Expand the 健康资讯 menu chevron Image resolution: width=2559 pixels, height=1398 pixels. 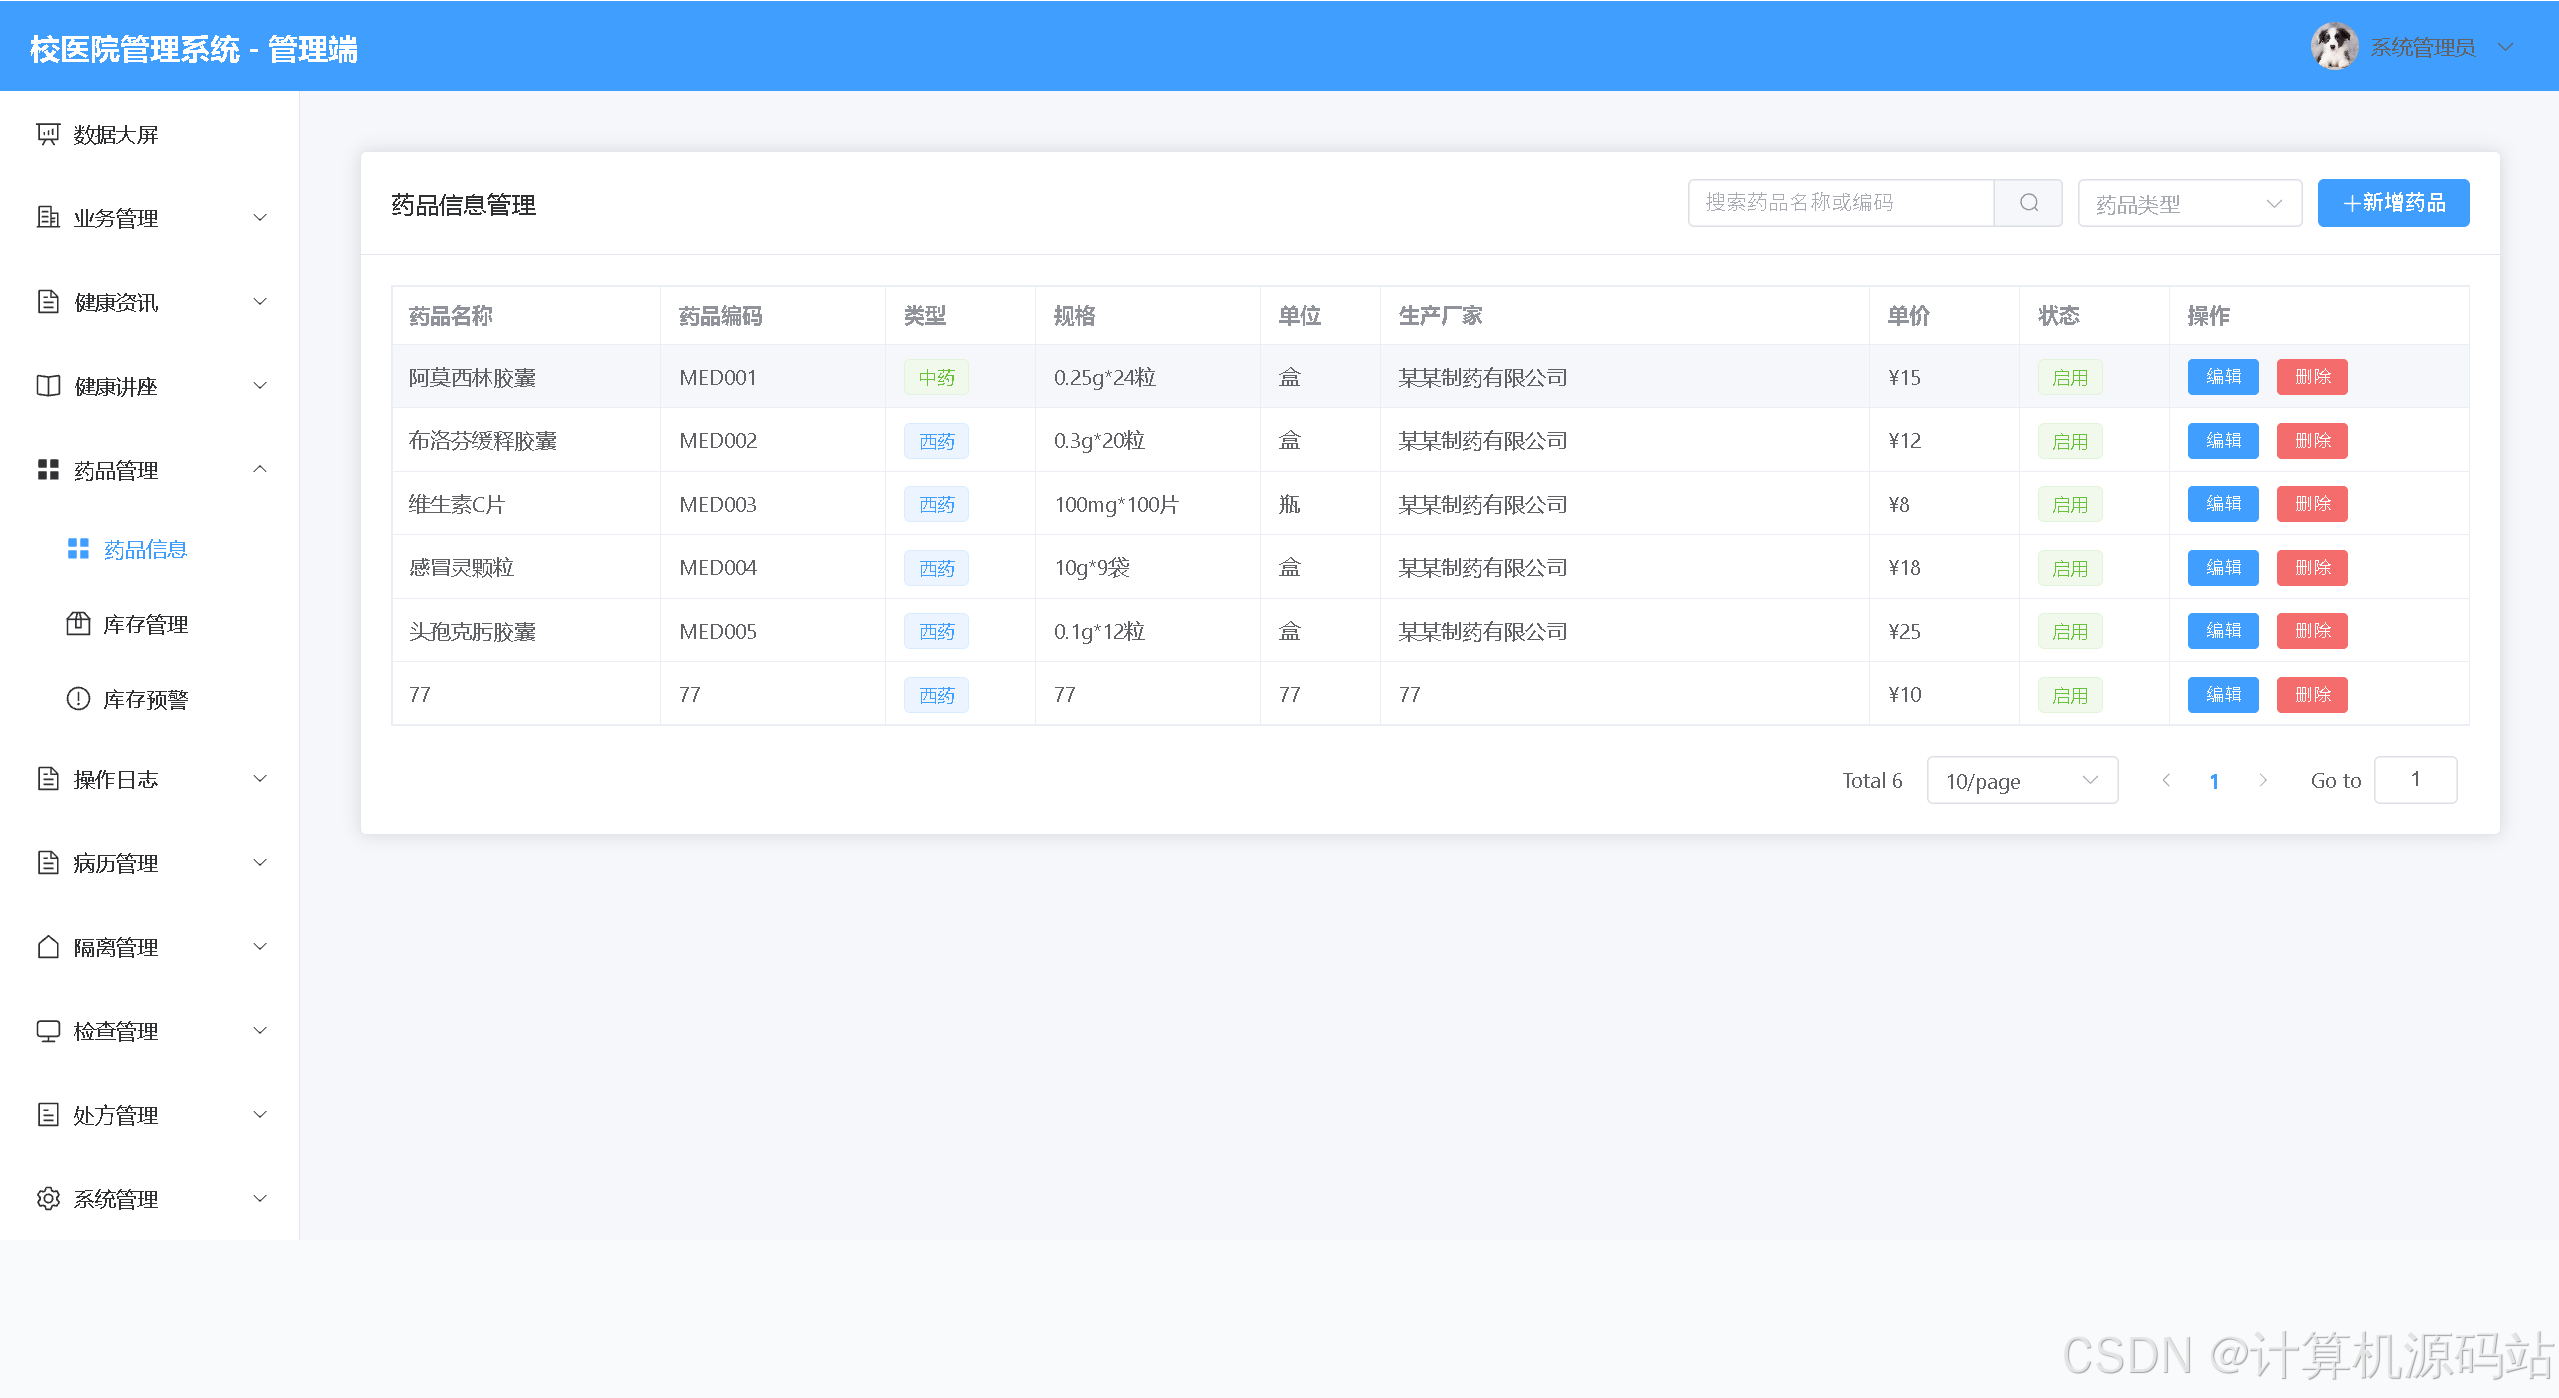[260, 301]
